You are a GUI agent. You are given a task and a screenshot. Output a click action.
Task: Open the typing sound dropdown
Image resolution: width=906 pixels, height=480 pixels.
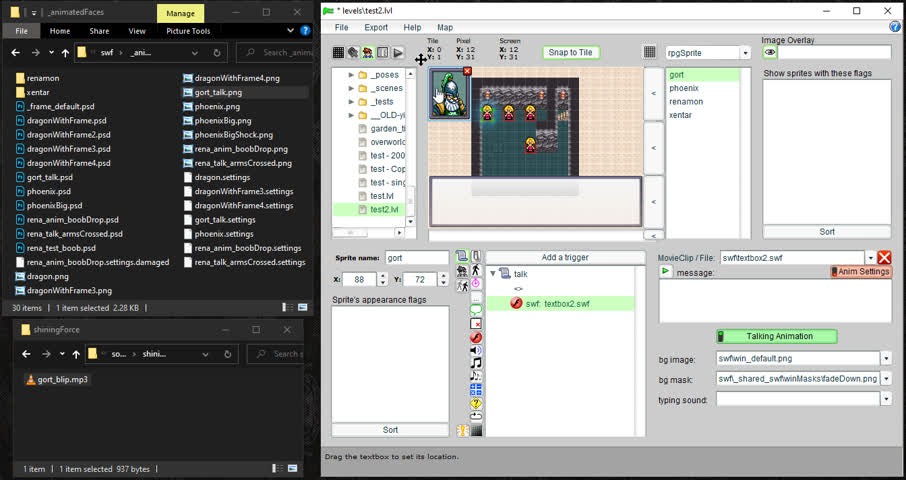click(886, 399)
